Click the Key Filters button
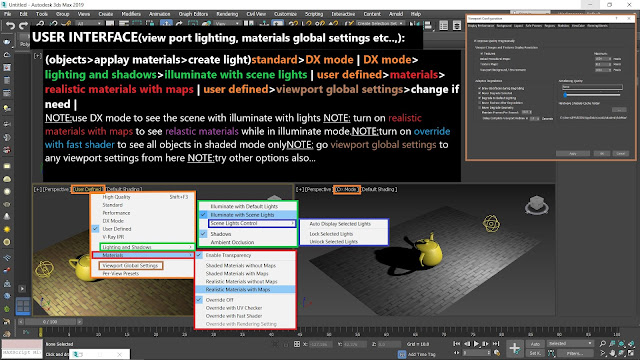 [575, 353]
